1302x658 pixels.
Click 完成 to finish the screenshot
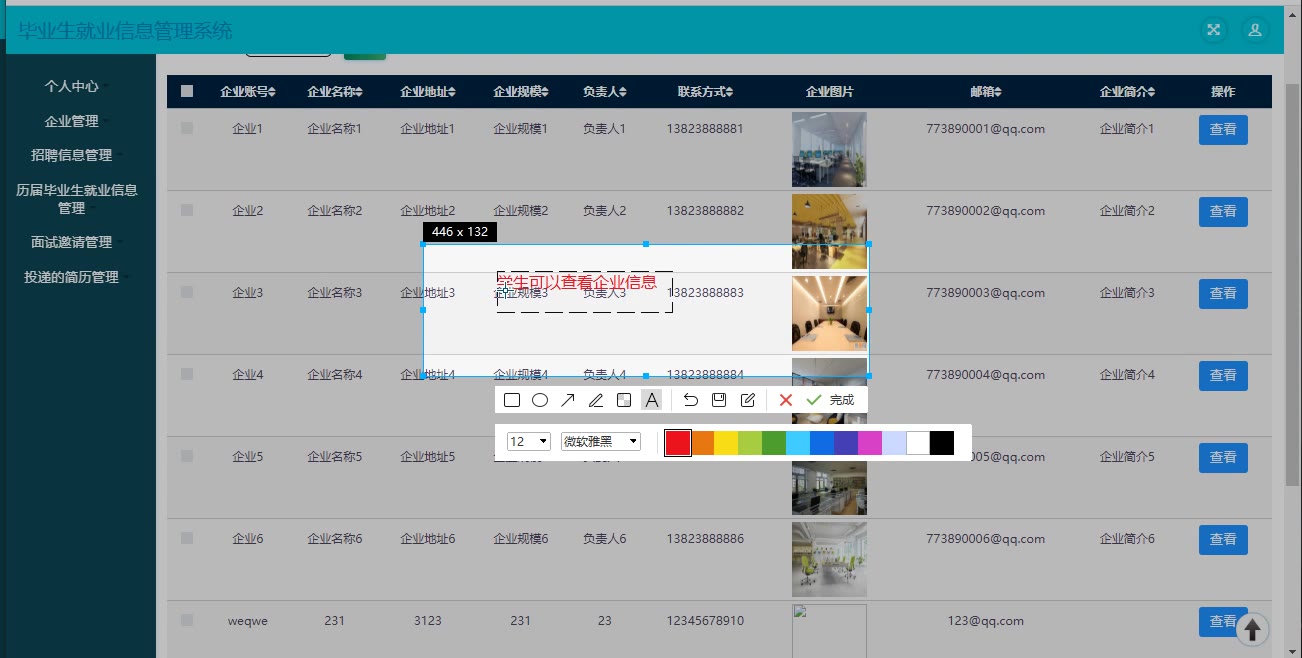click(x=831, y=400)
